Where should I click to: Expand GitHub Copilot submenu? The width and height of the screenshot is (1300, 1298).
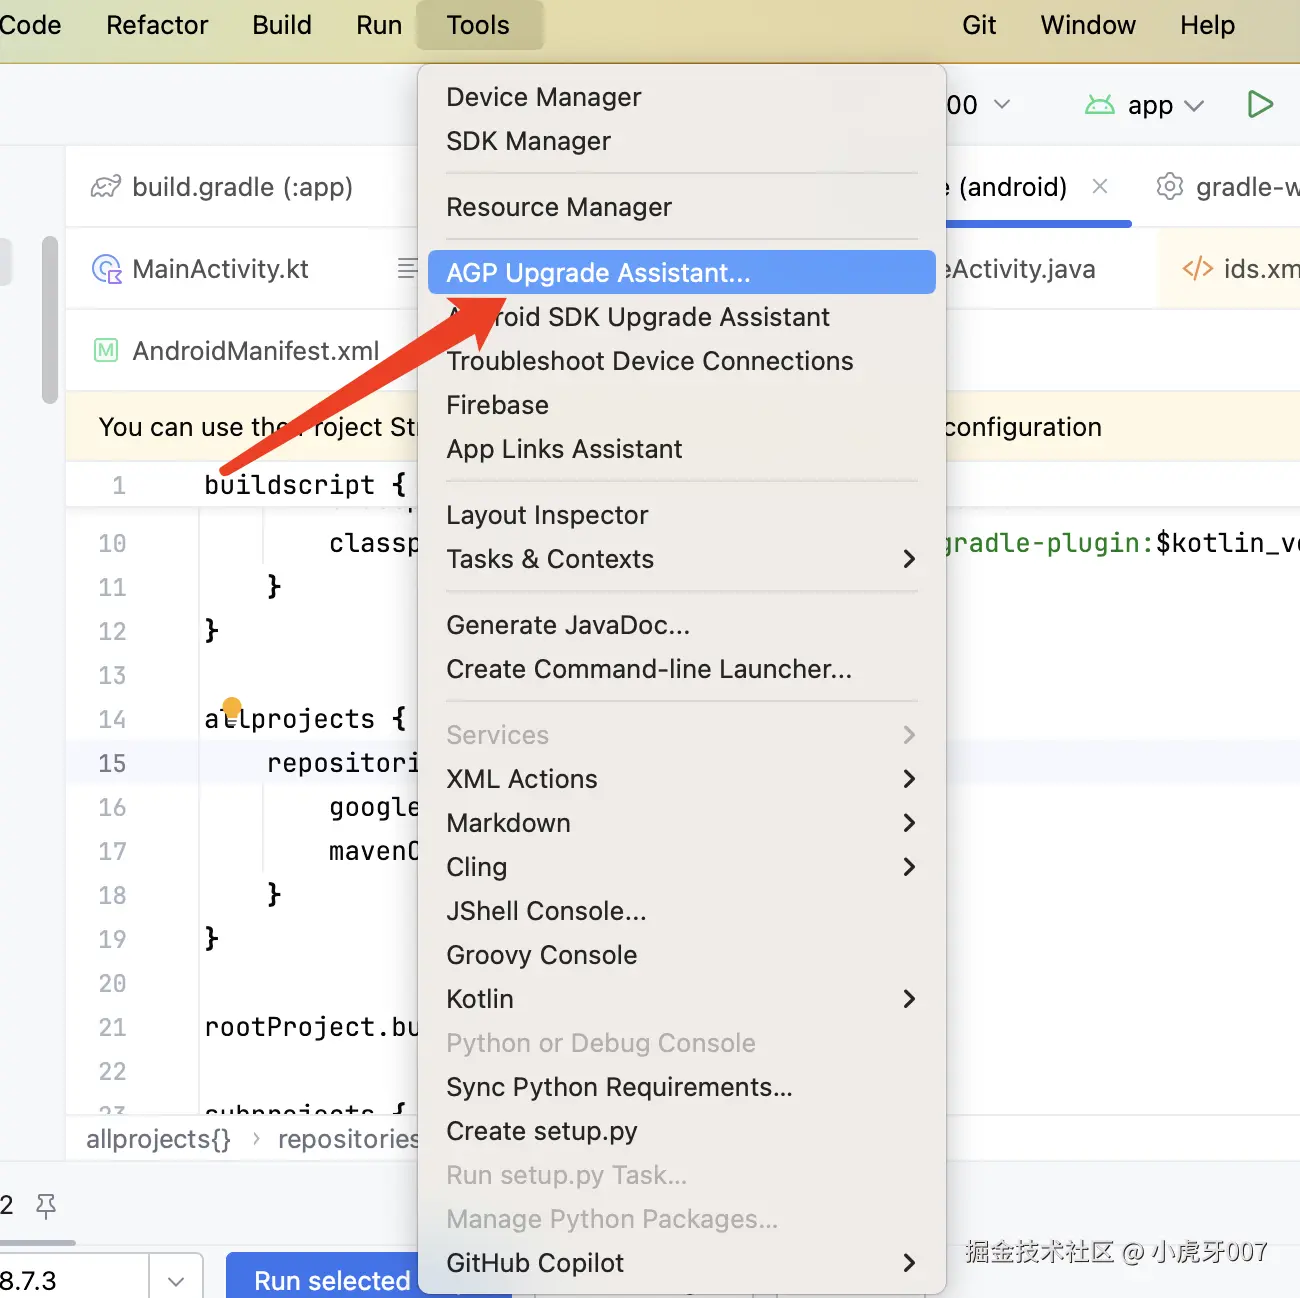click(x=681, y=1263)
